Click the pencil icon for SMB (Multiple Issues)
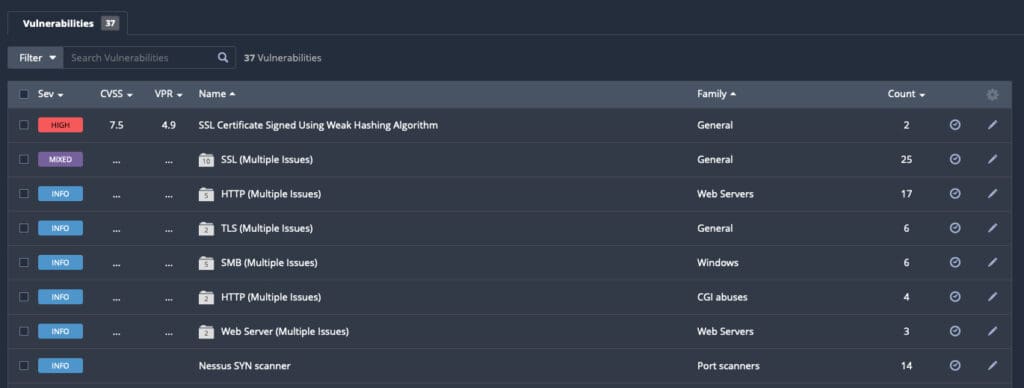Viewport: 1024px width, 388px height. [x=992, y=263]
